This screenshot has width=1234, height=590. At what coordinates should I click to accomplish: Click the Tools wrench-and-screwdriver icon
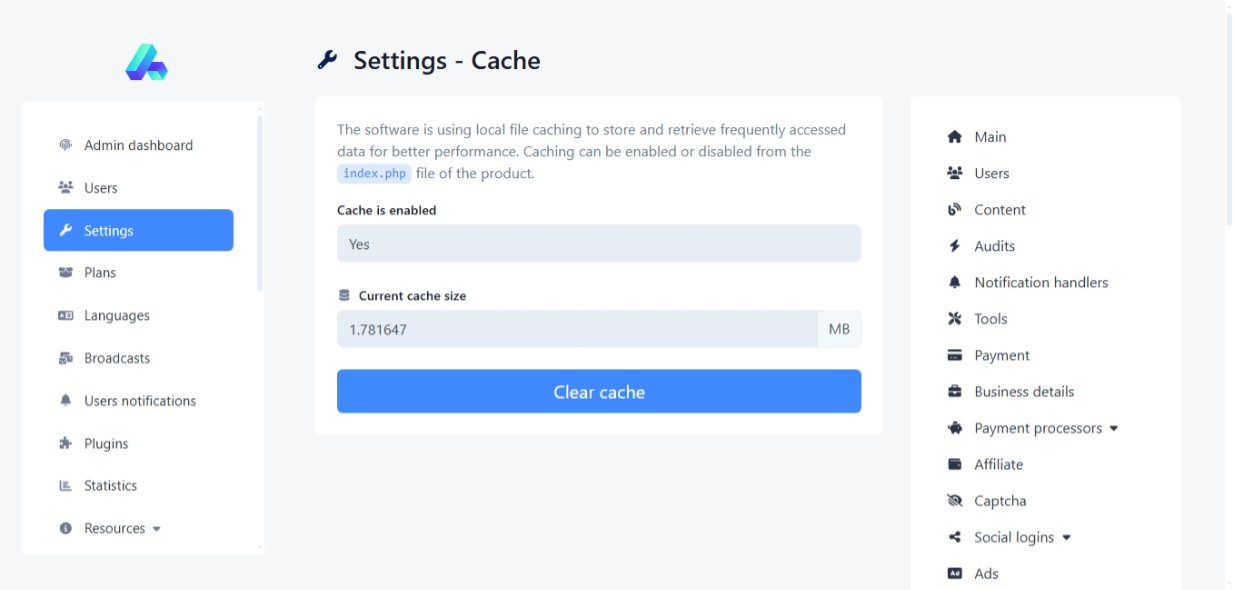click(954, 319)
